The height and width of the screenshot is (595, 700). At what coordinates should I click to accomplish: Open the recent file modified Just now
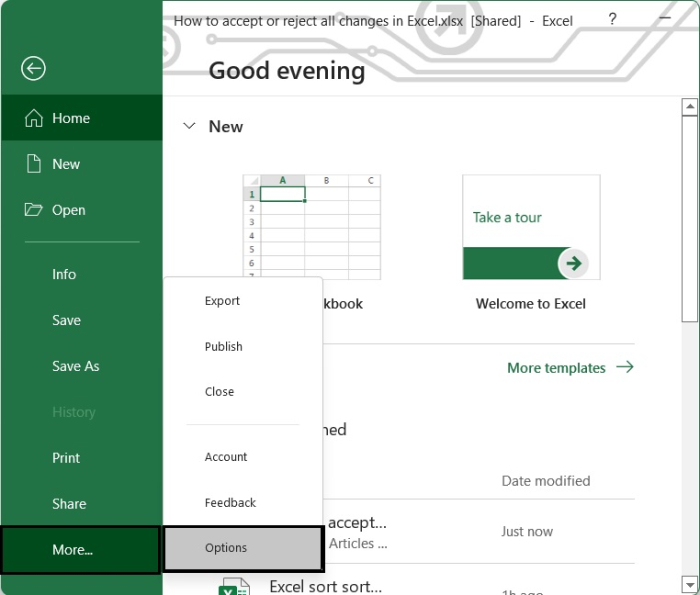[479, 532]
